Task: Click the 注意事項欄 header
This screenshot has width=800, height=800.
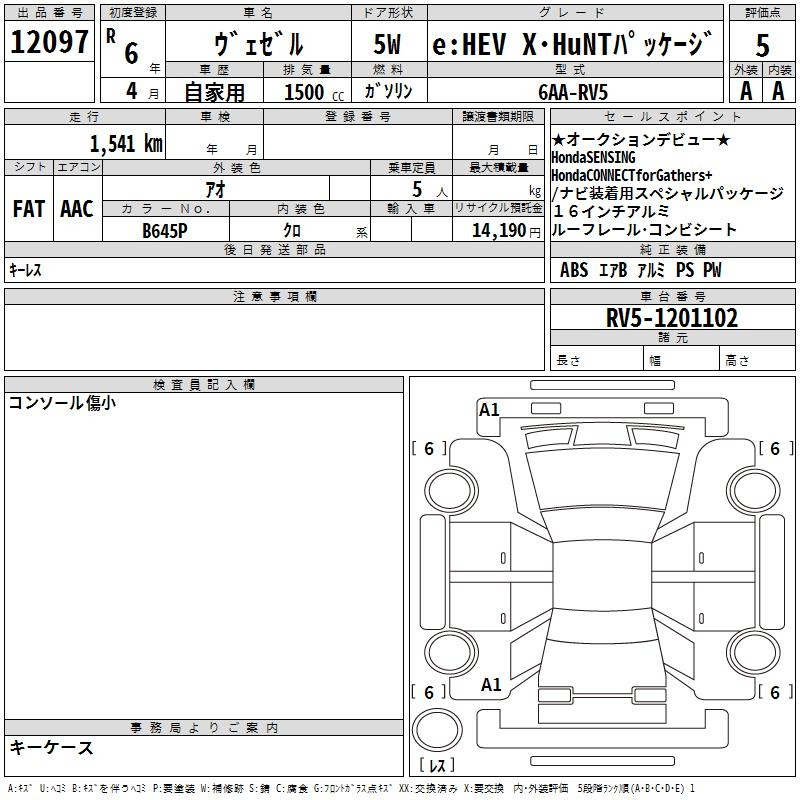Action: click(x=275, y=296)
